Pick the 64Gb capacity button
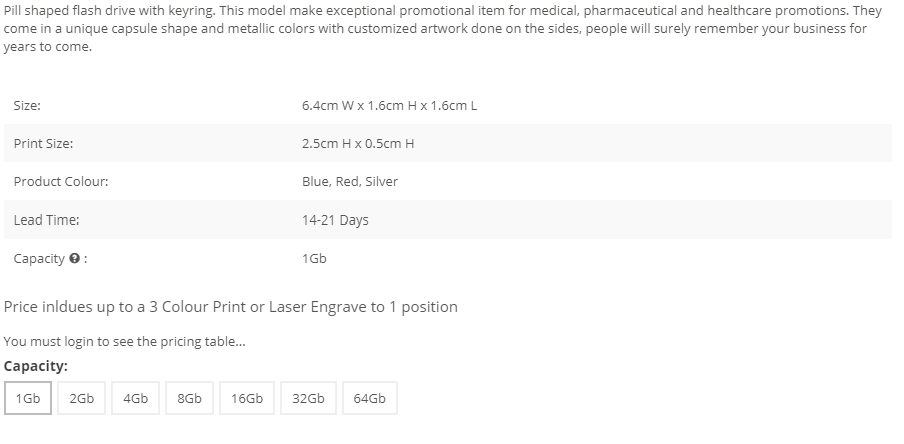The height and width of the screenshot is (444, 904). (x=370, y=398)
